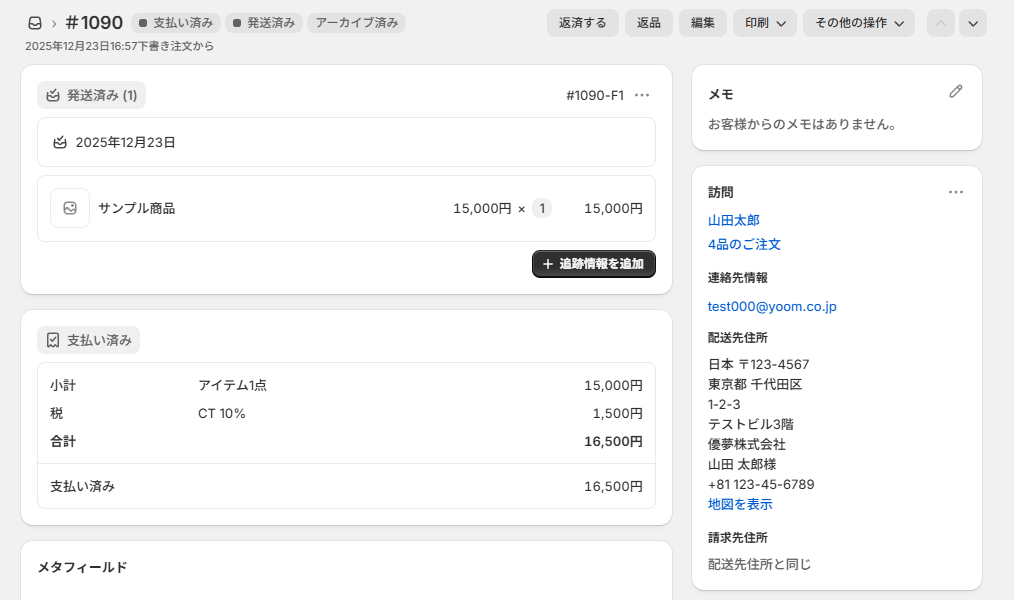
Task: Go to next order with down arrow
Action: [973, 23]
